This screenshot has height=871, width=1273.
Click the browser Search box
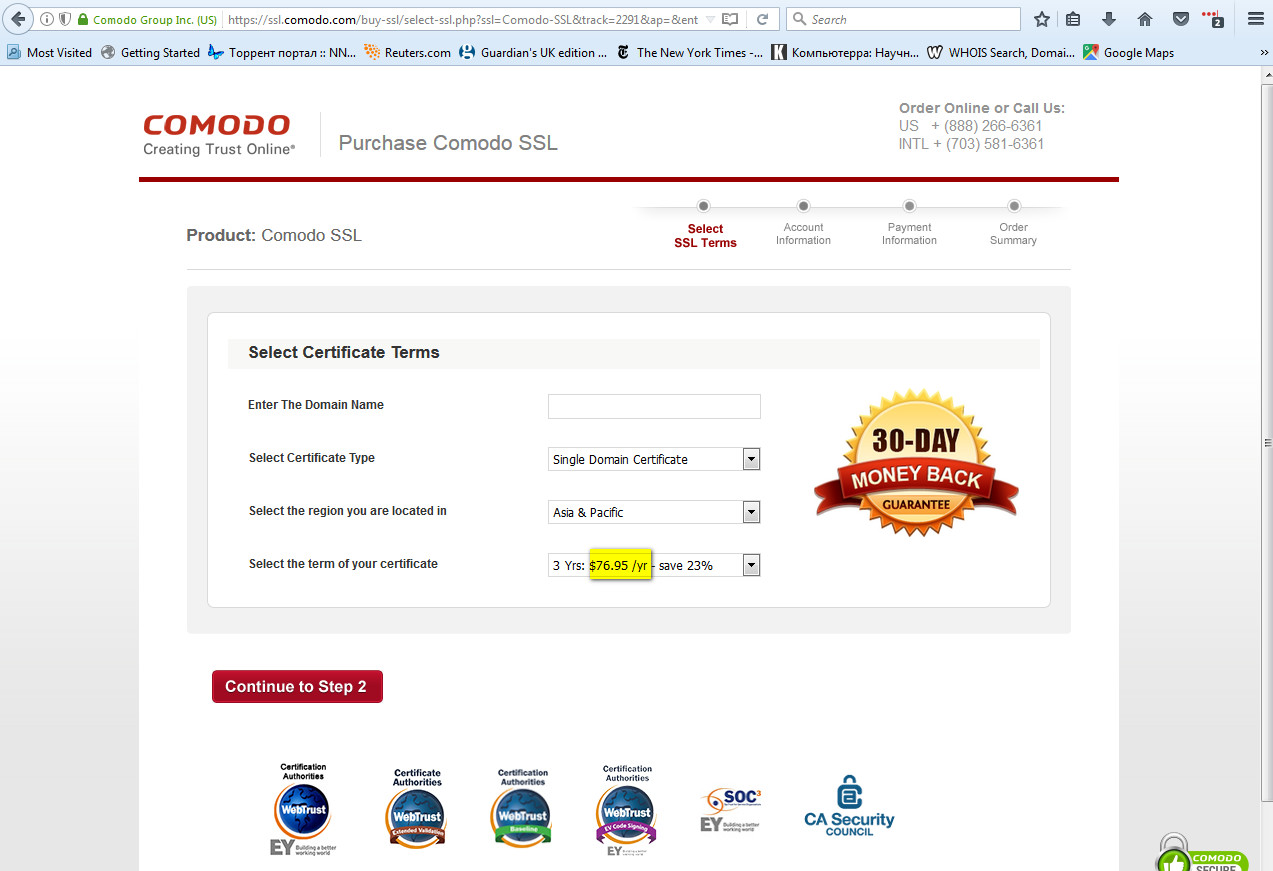pos(903,19)
